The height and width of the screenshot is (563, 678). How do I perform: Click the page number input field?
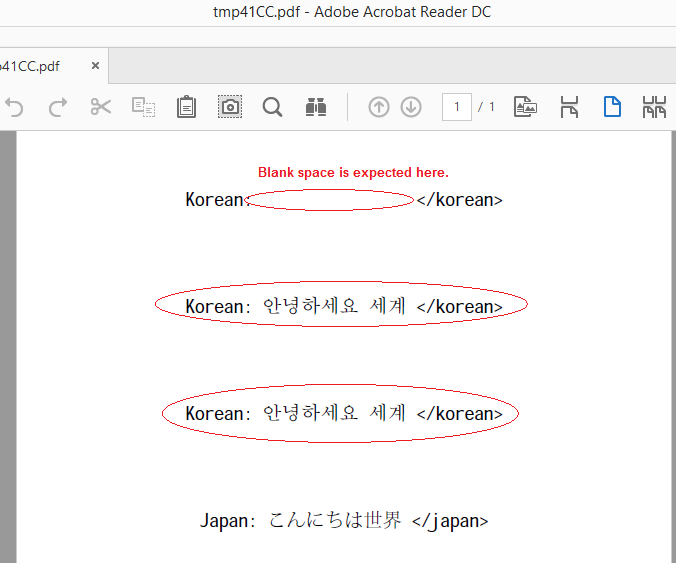[x=457, y=107]
